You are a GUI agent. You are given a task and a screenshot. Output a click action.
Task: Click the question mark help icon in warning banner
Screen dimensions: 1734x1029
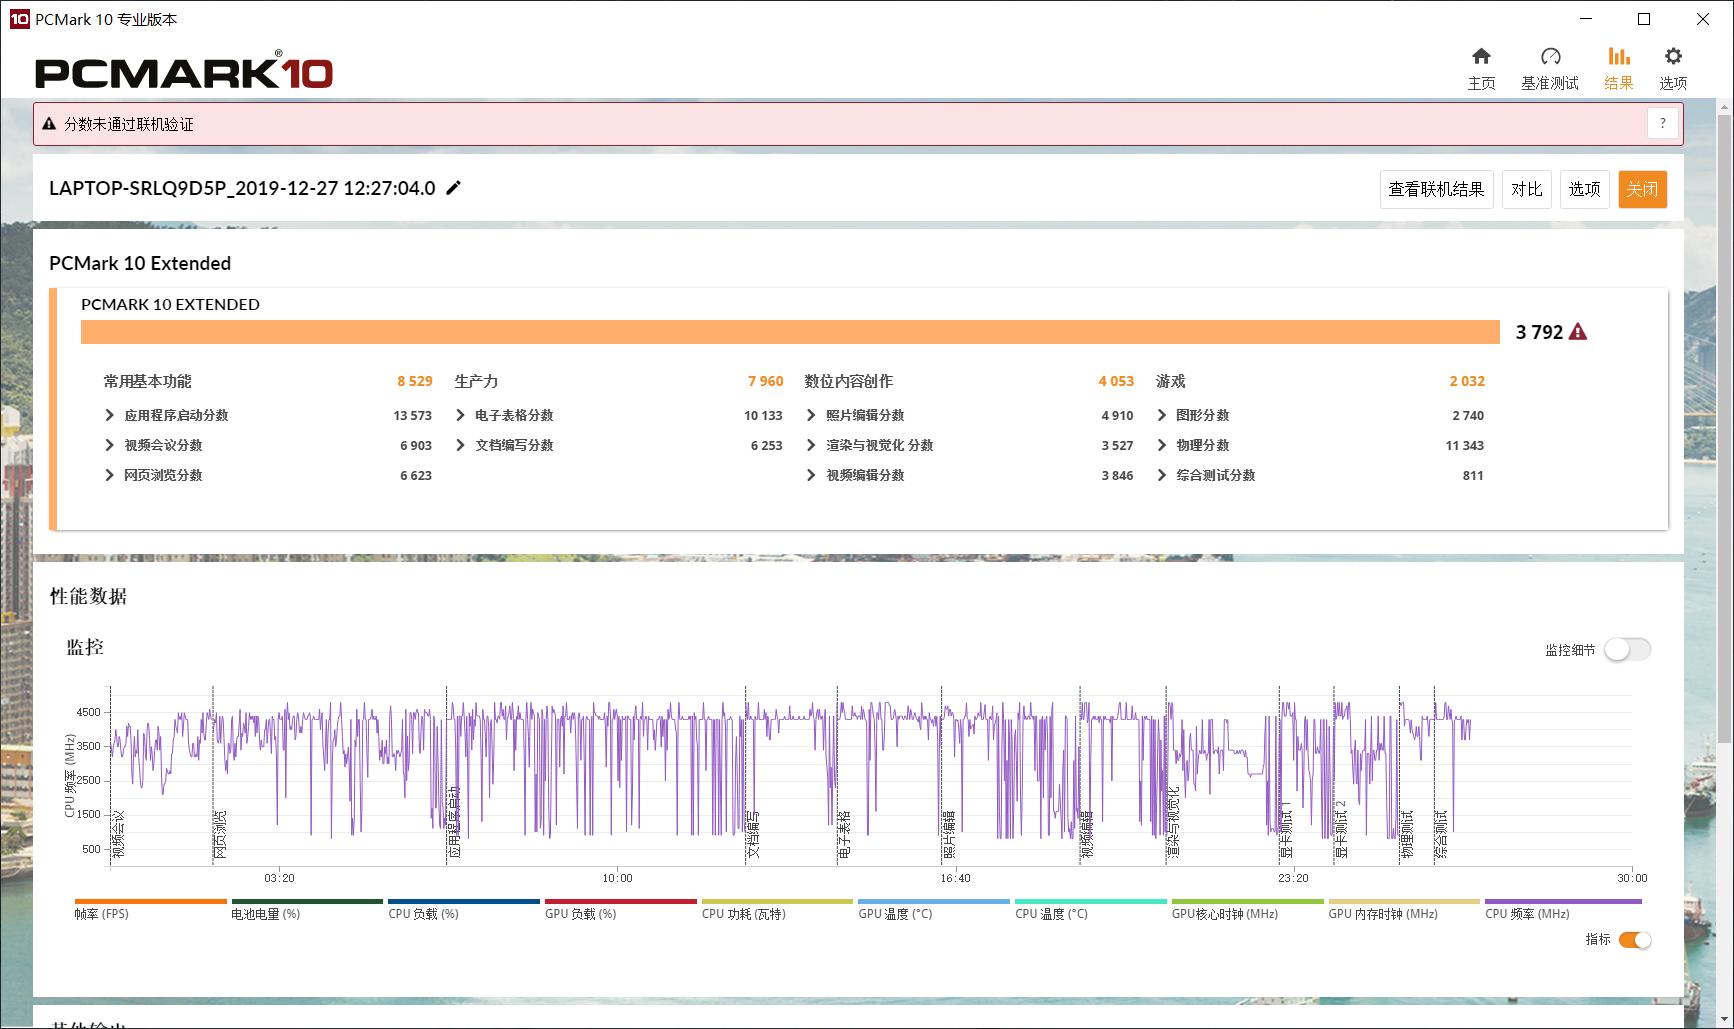click(x=1662, y=123)
